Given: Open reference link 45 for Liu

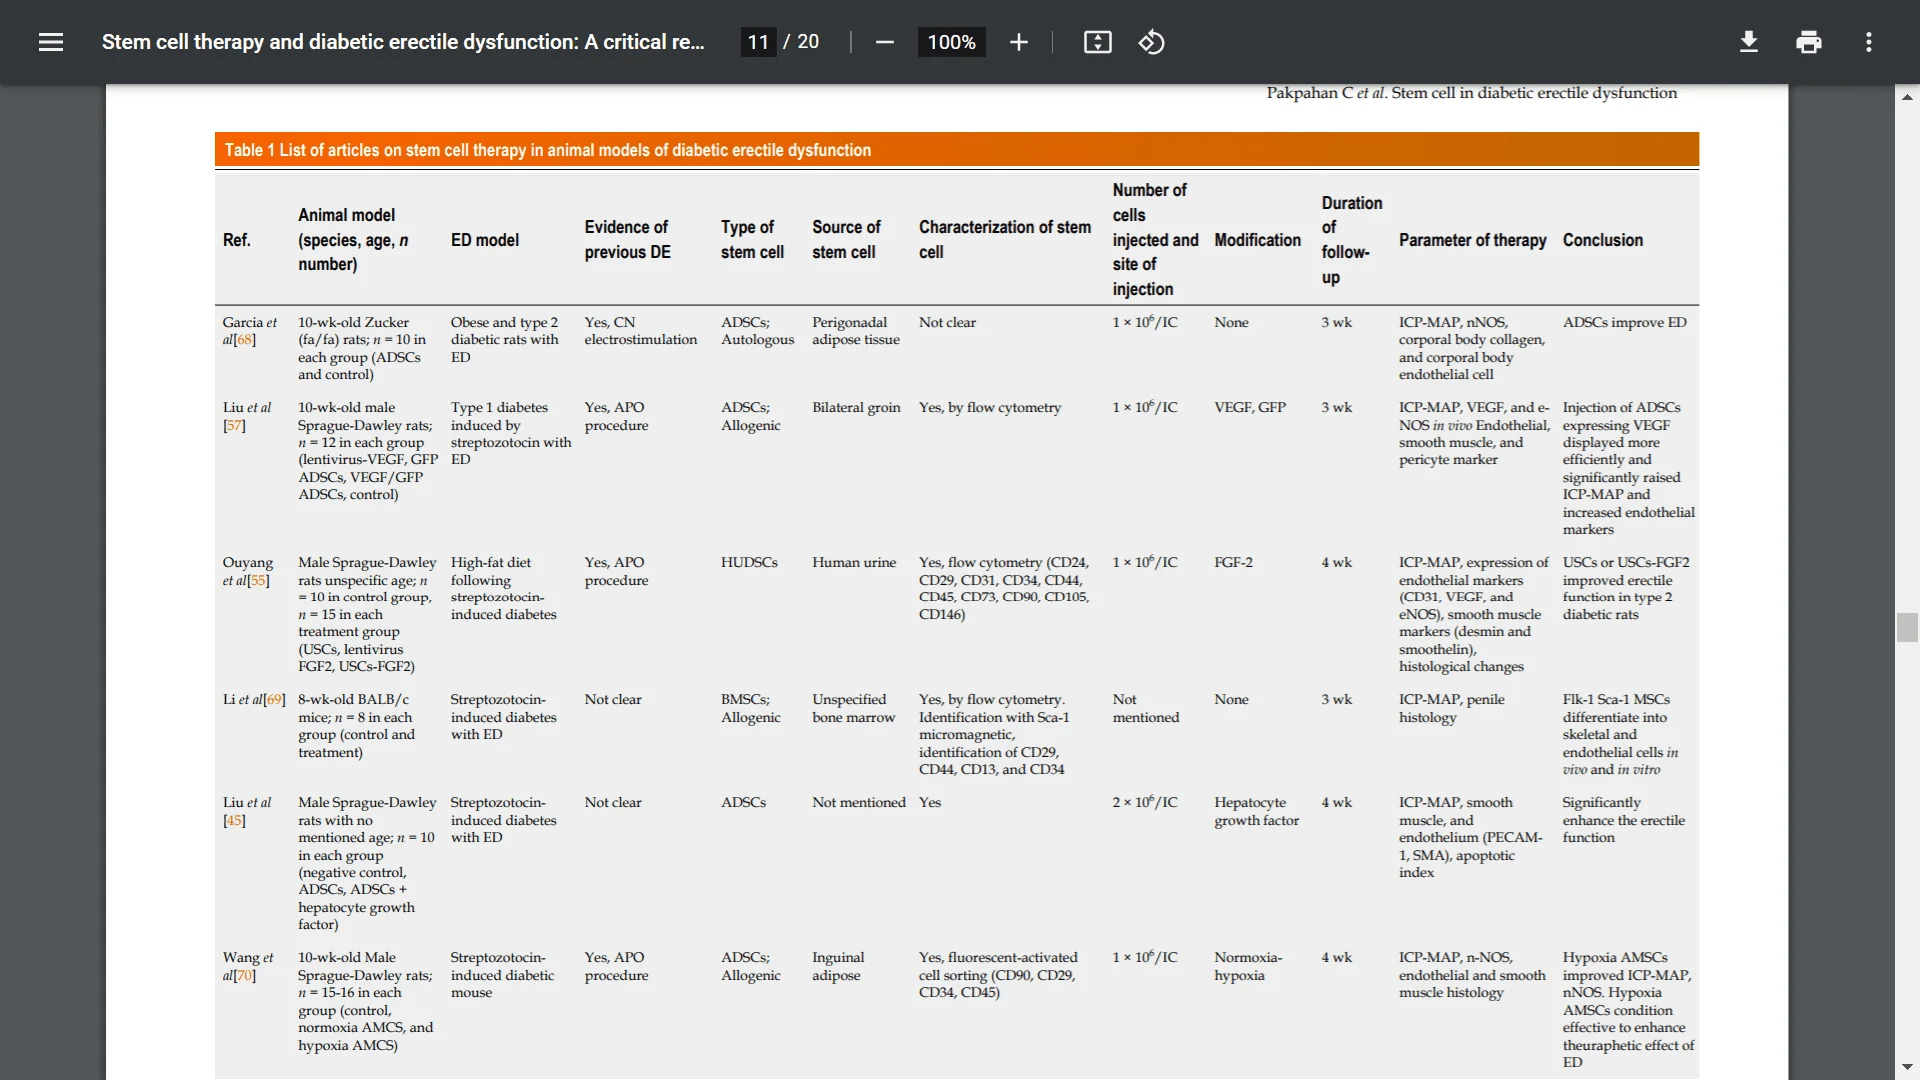Looking at the screenshot, I should 234,821.
